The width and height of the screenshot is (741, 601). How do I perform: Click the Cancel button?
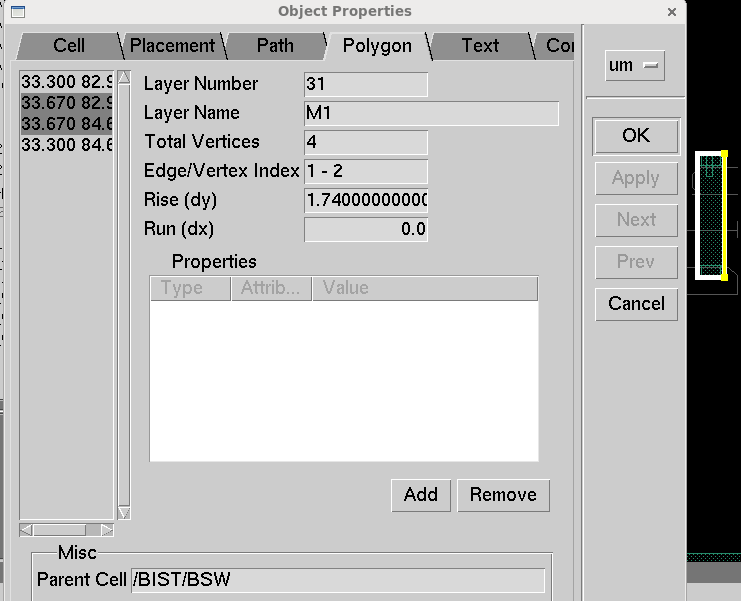[636, 304]
